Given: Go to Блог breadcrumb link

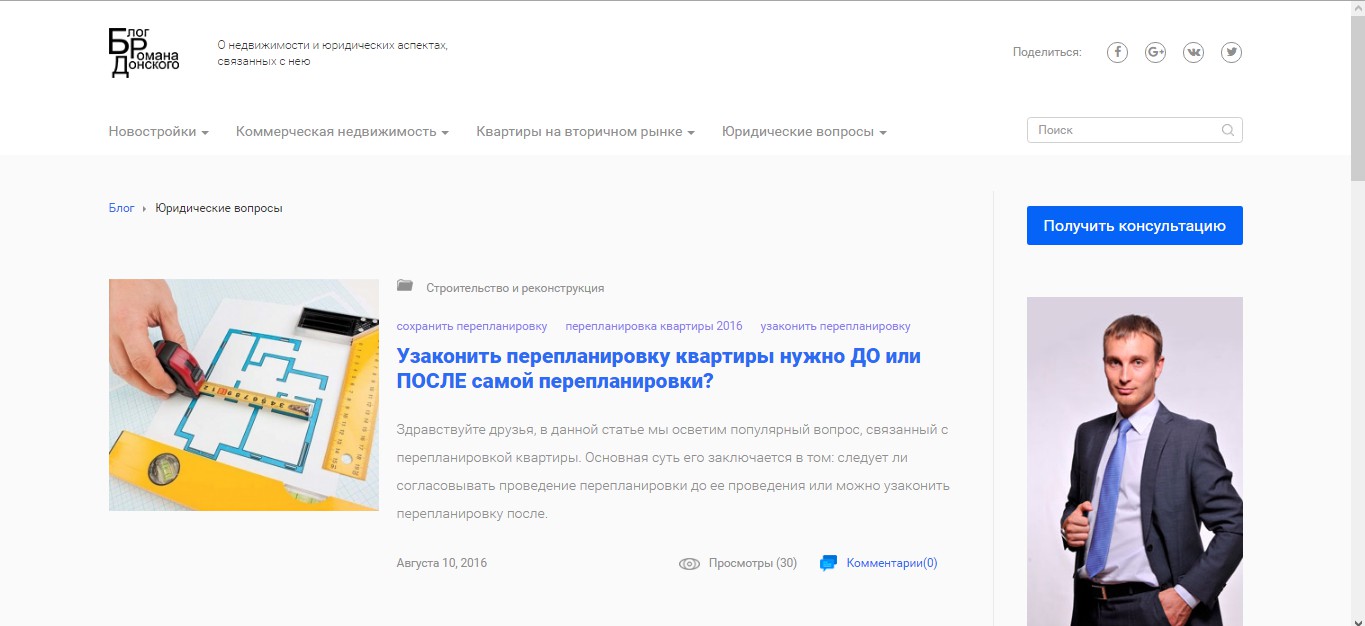Looking at the screenshot, I should [121, 208].
